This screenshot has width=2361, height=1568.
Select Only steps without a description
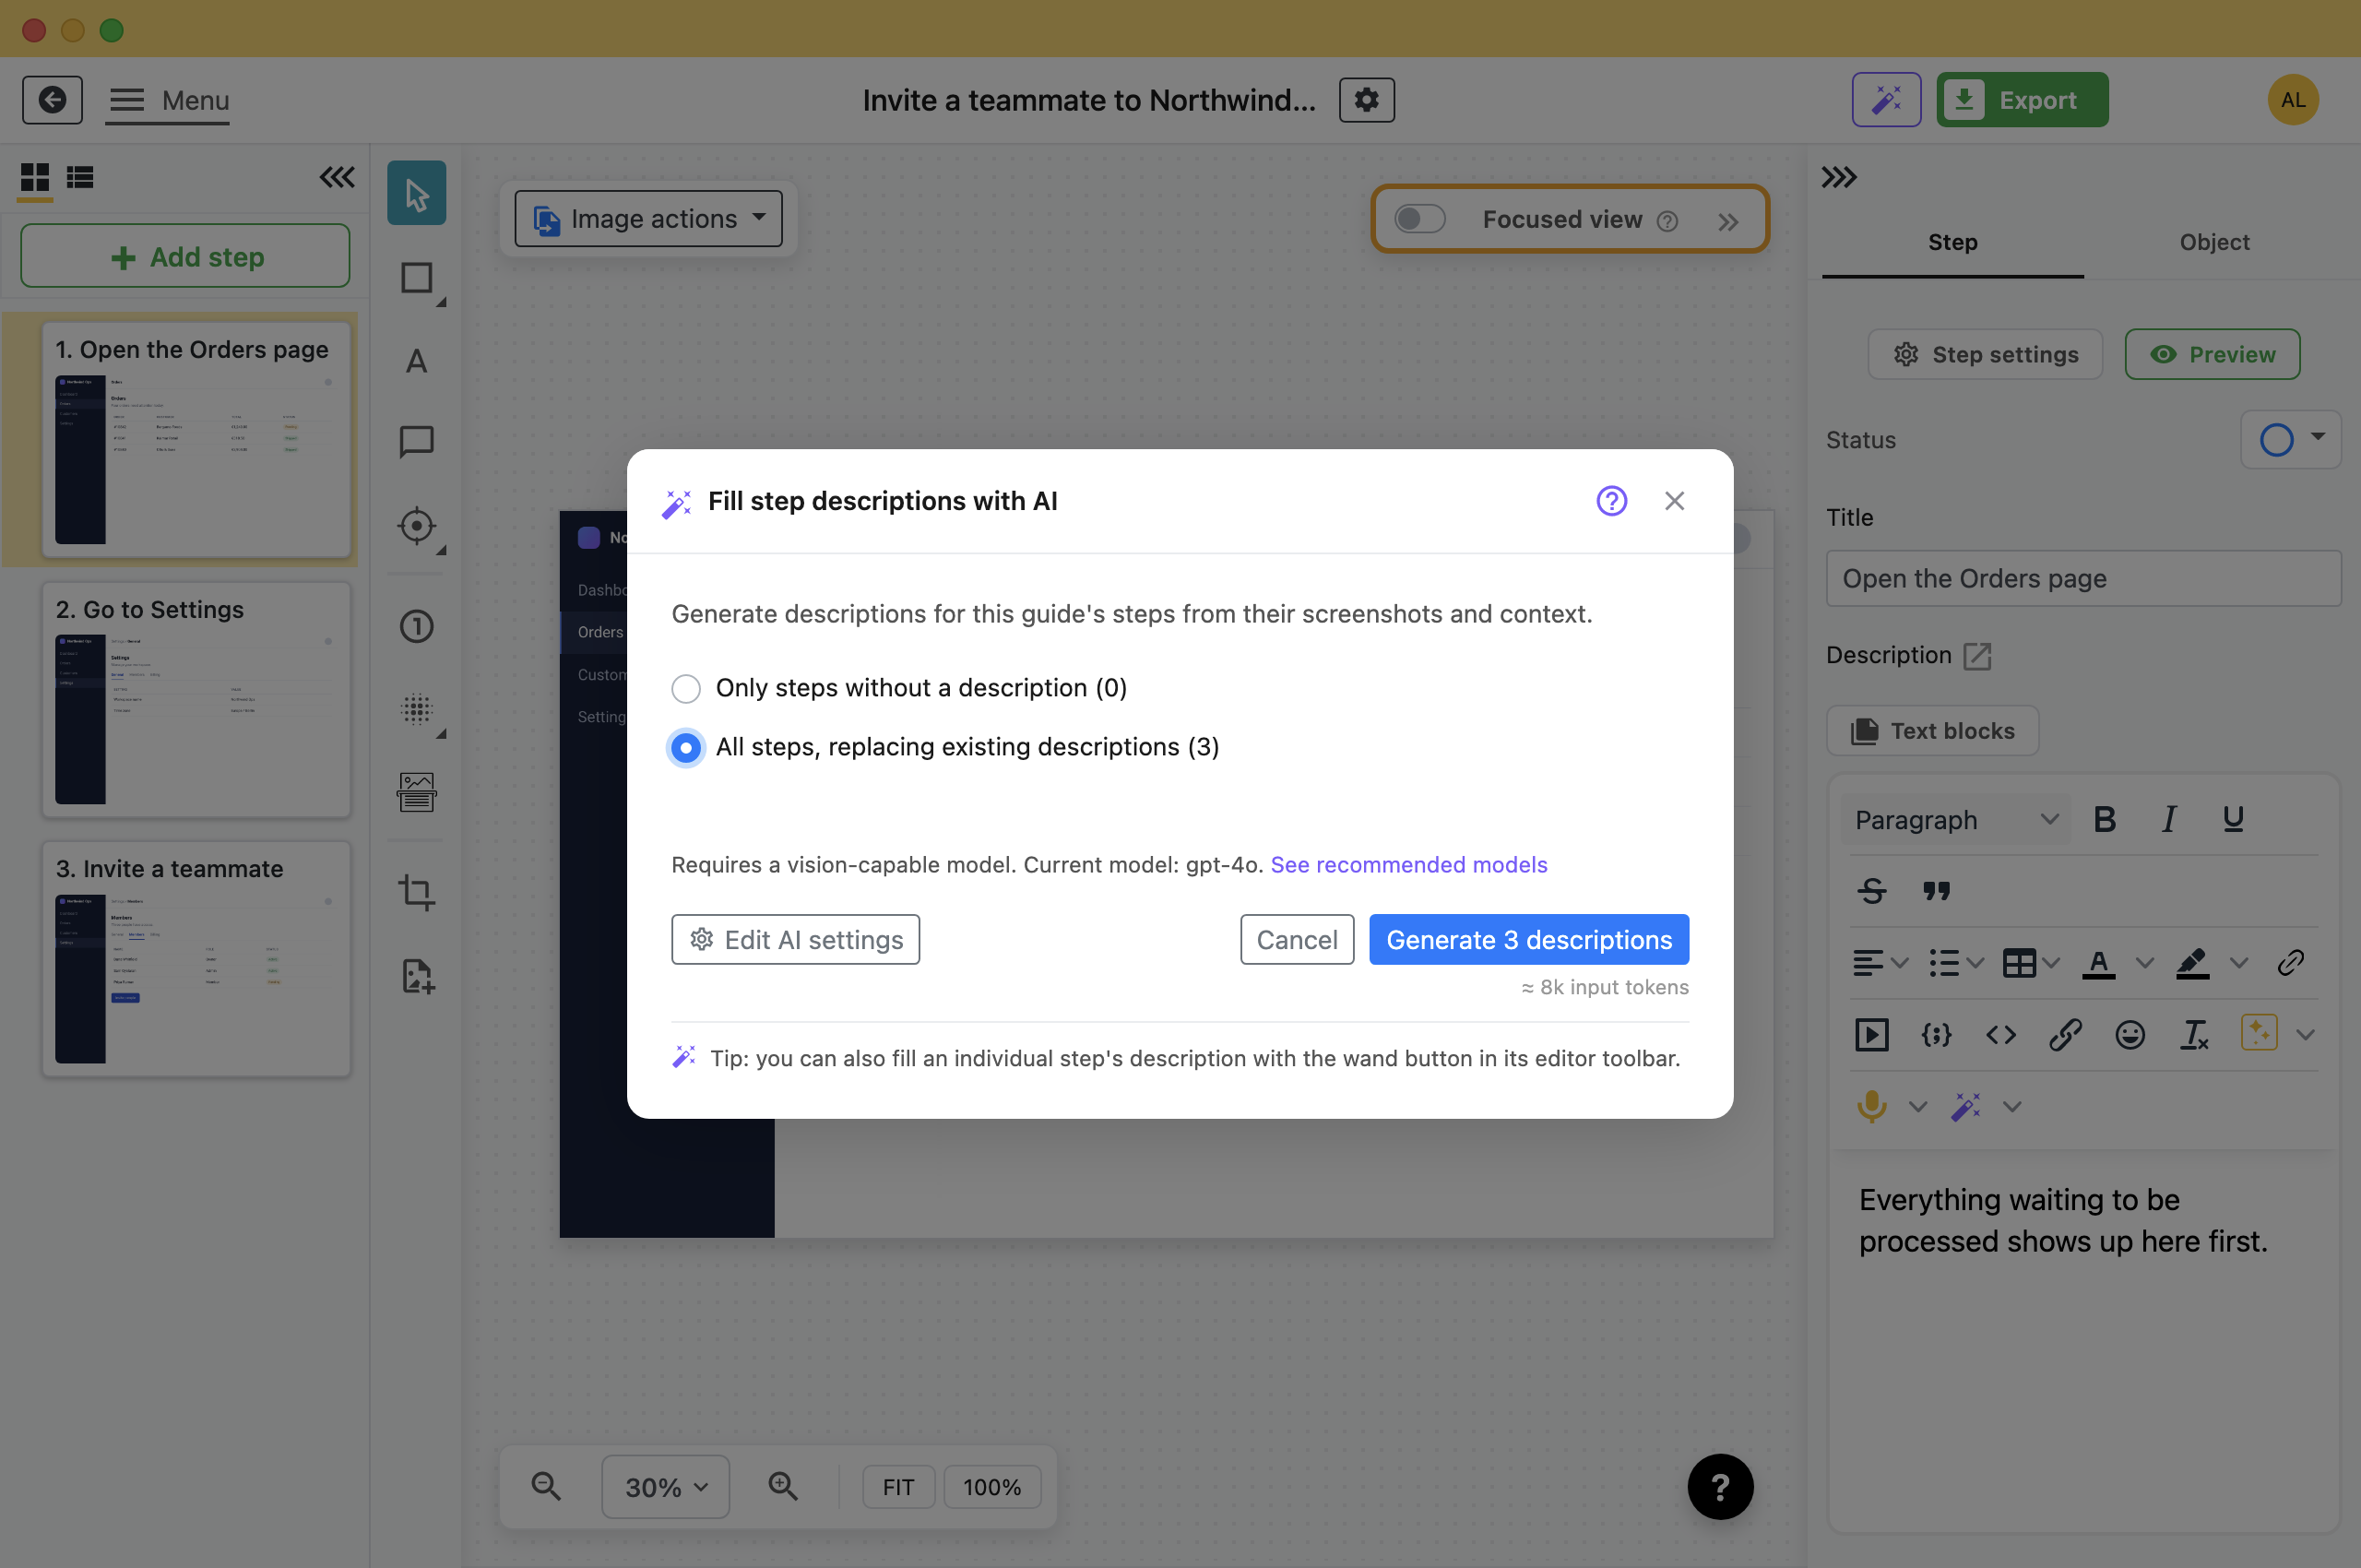pos(686,689)
